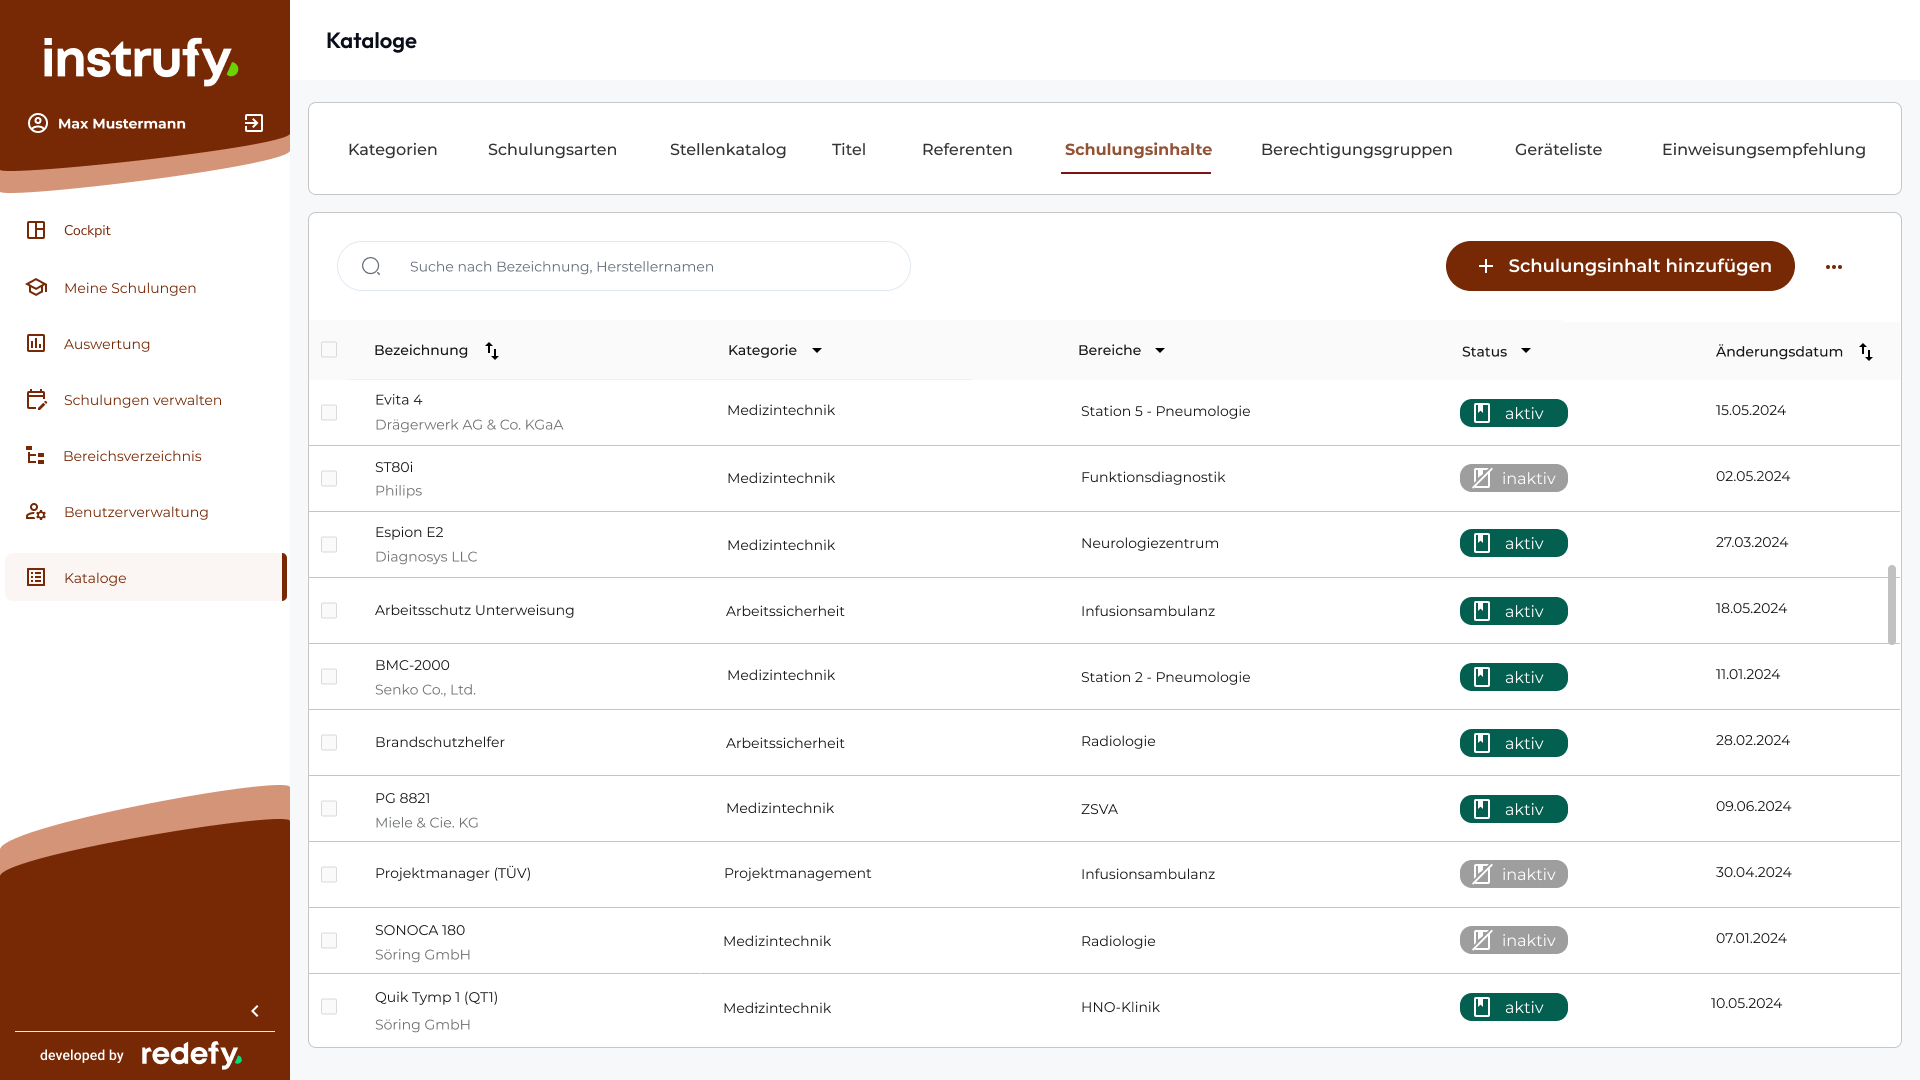Image resolution: width=1920 pixels, height=1080 pixels.
Task: Check the Espion E2 row checkbox
Action: [x=329, y=544]
